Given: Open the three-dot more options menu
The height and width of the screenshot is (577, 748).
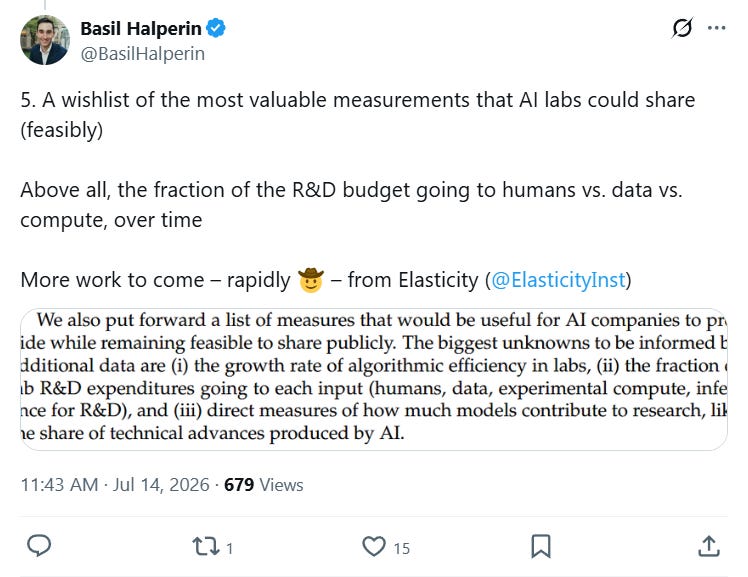Looking at the screenshot, I should click(x=717, y=28).
